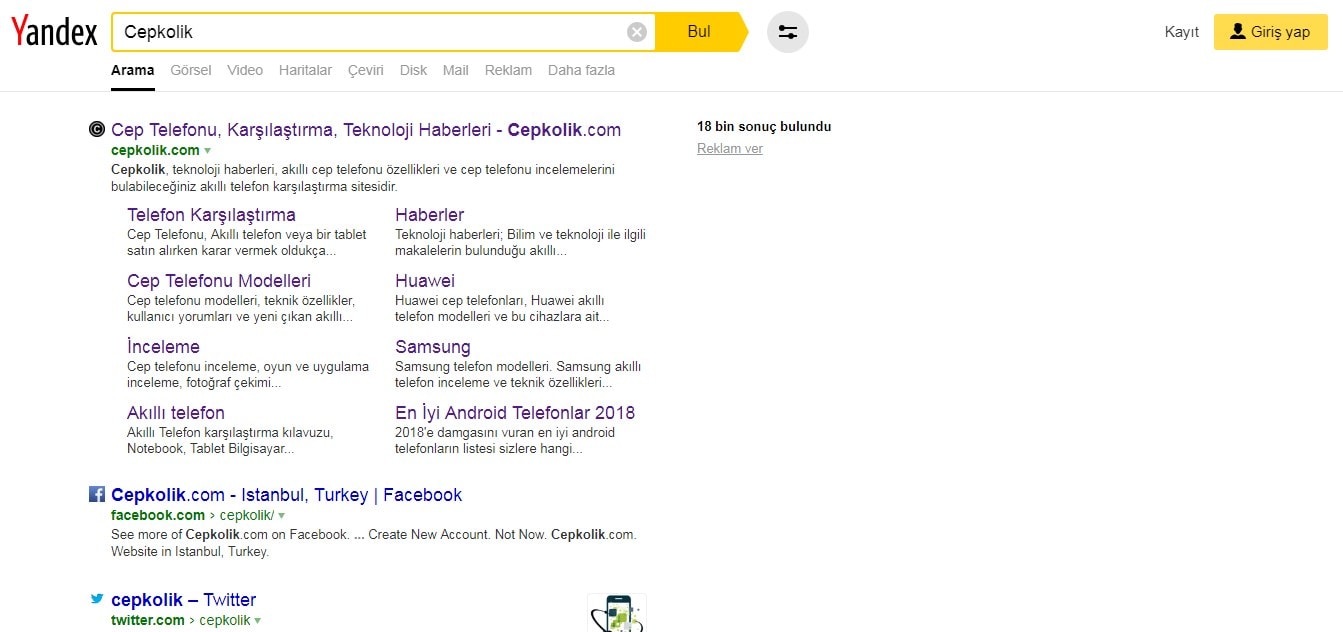Viewport: 1343px width, 632px height.
Task: Open the Çeviri tab
Action: (366, 70)
